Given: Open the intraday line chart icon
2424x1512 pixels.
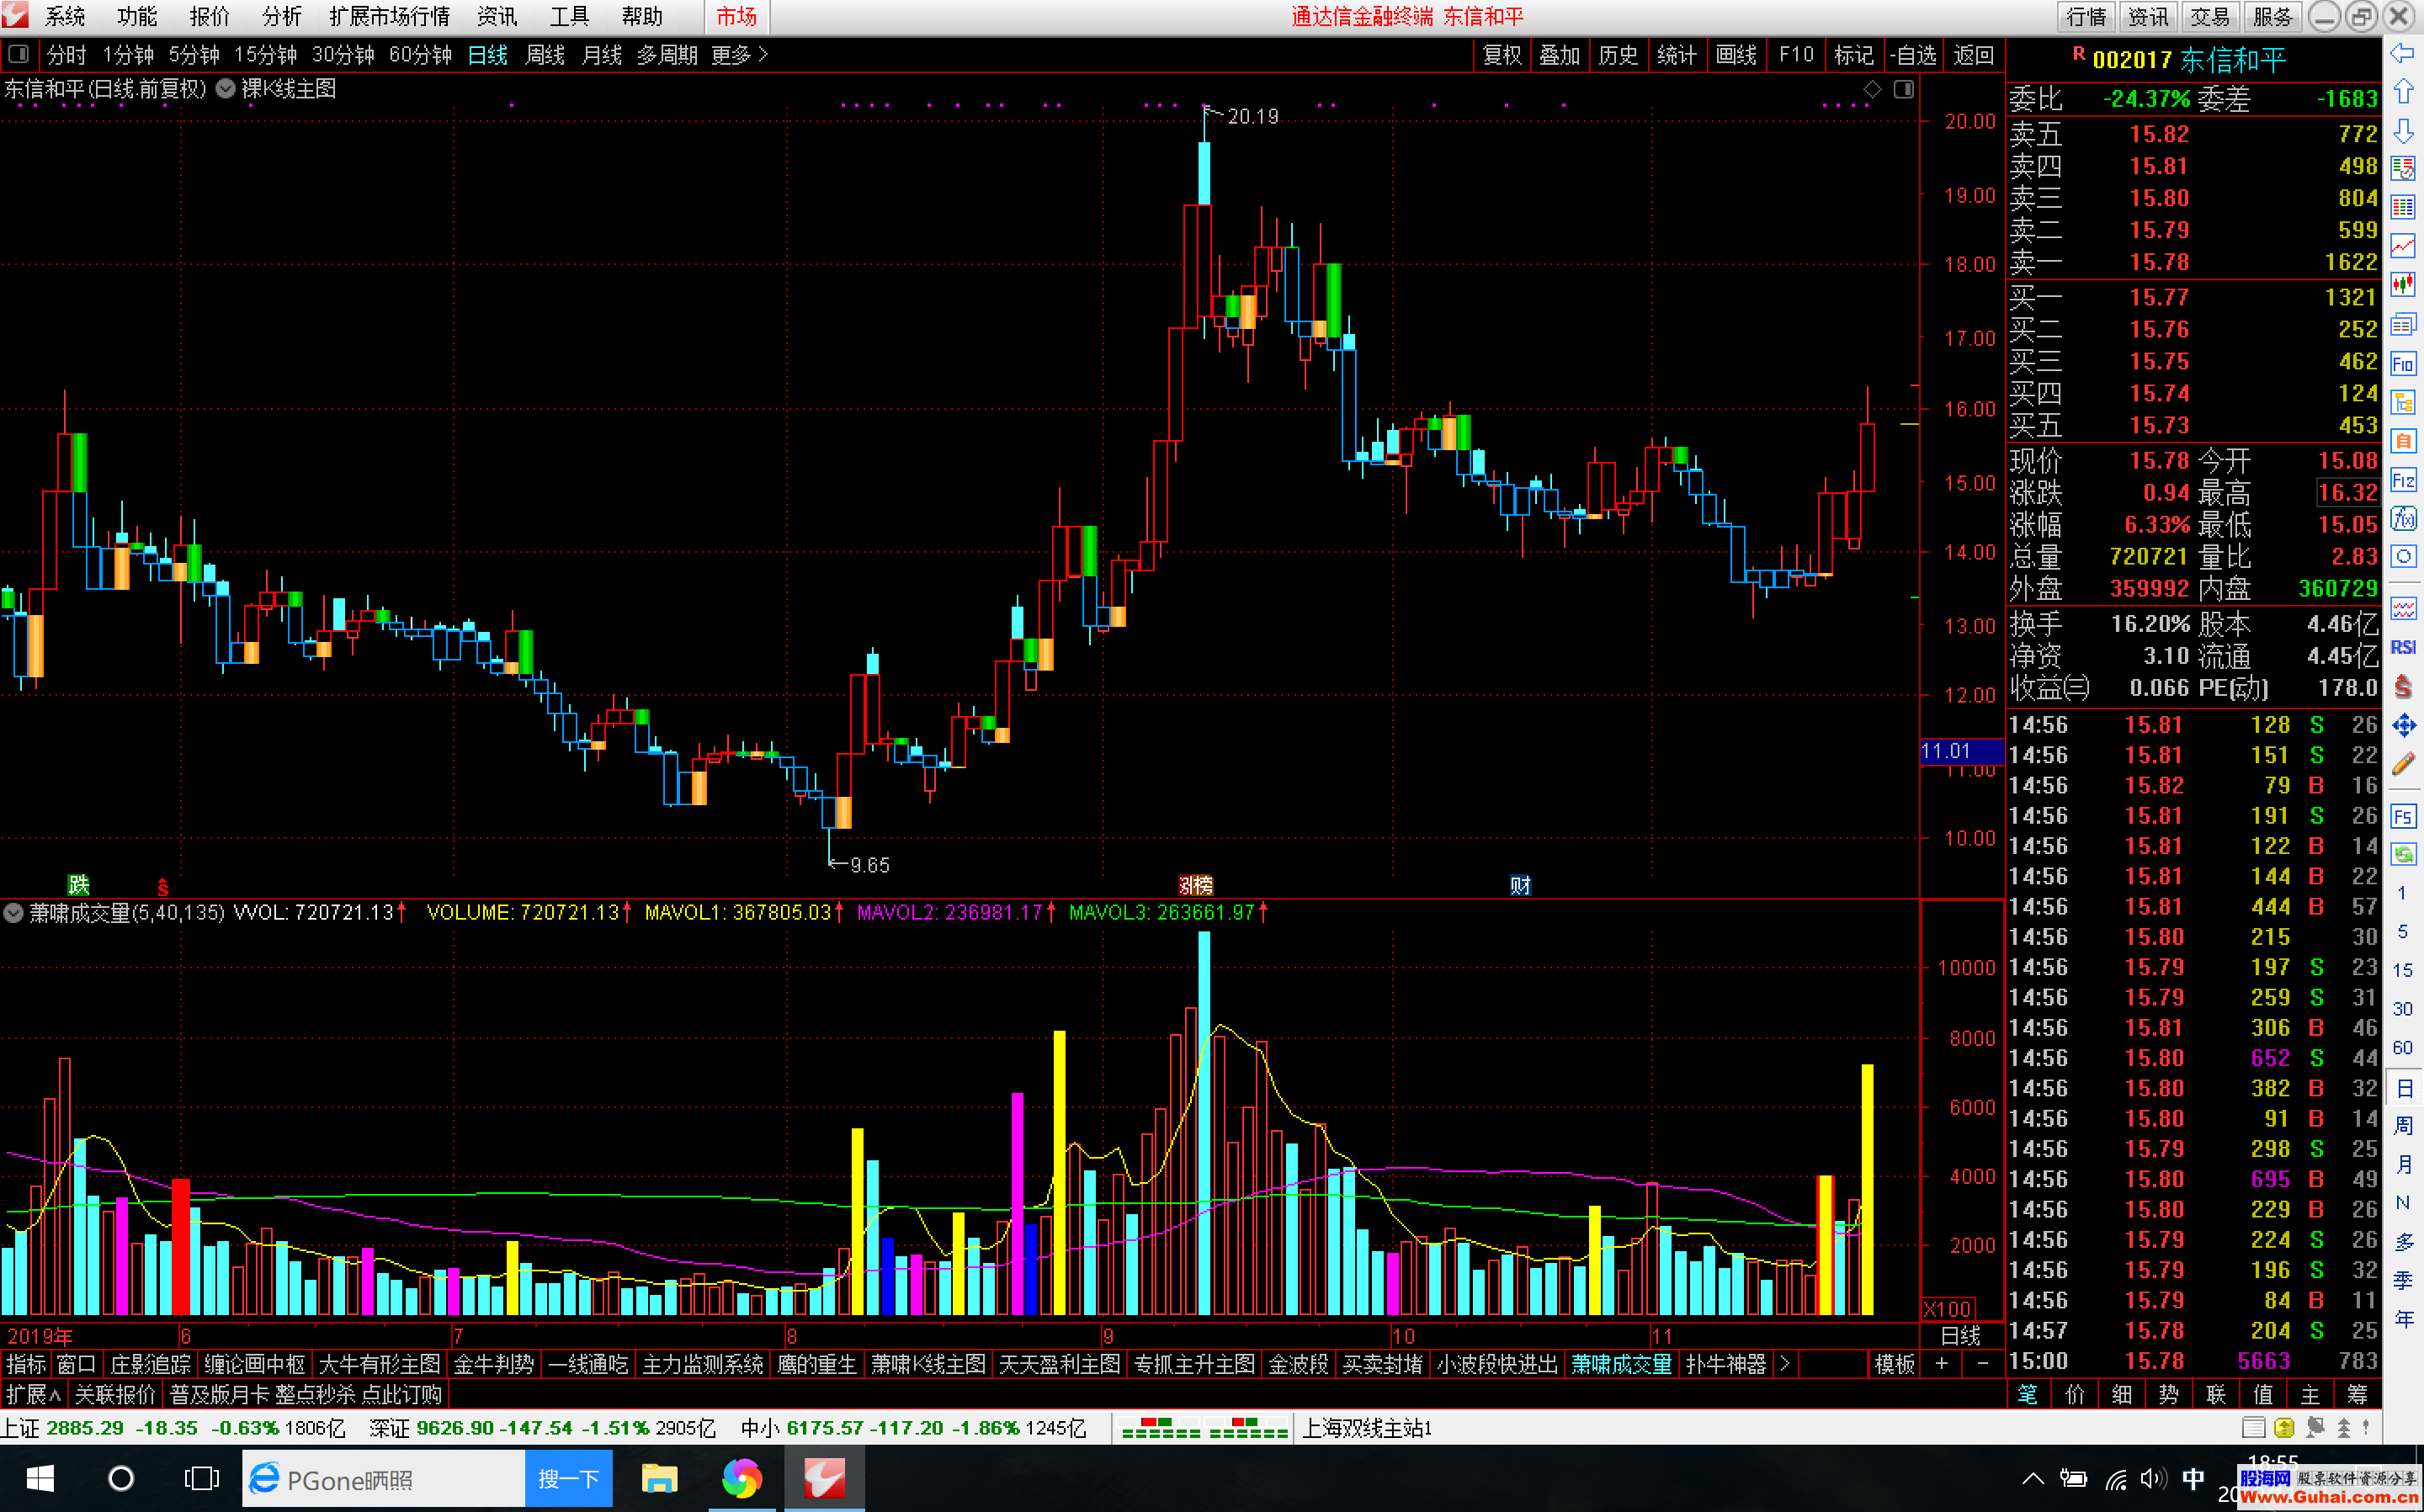Looking at the screenshot, I should pos(2403,246).
